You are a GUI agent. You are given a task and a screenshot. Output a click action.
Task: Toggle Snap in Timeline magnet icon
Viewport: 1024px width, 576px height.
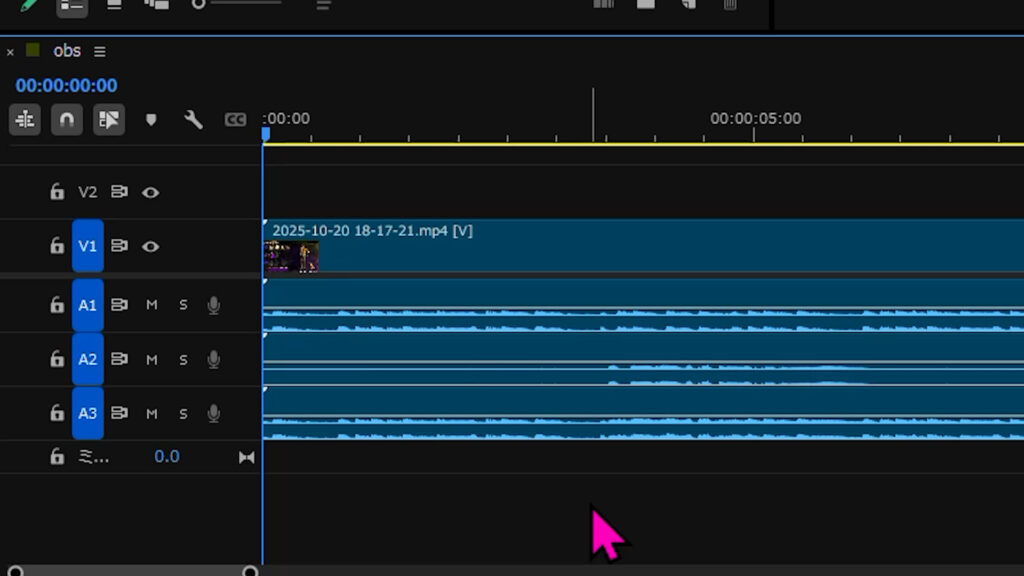point(67,120)
